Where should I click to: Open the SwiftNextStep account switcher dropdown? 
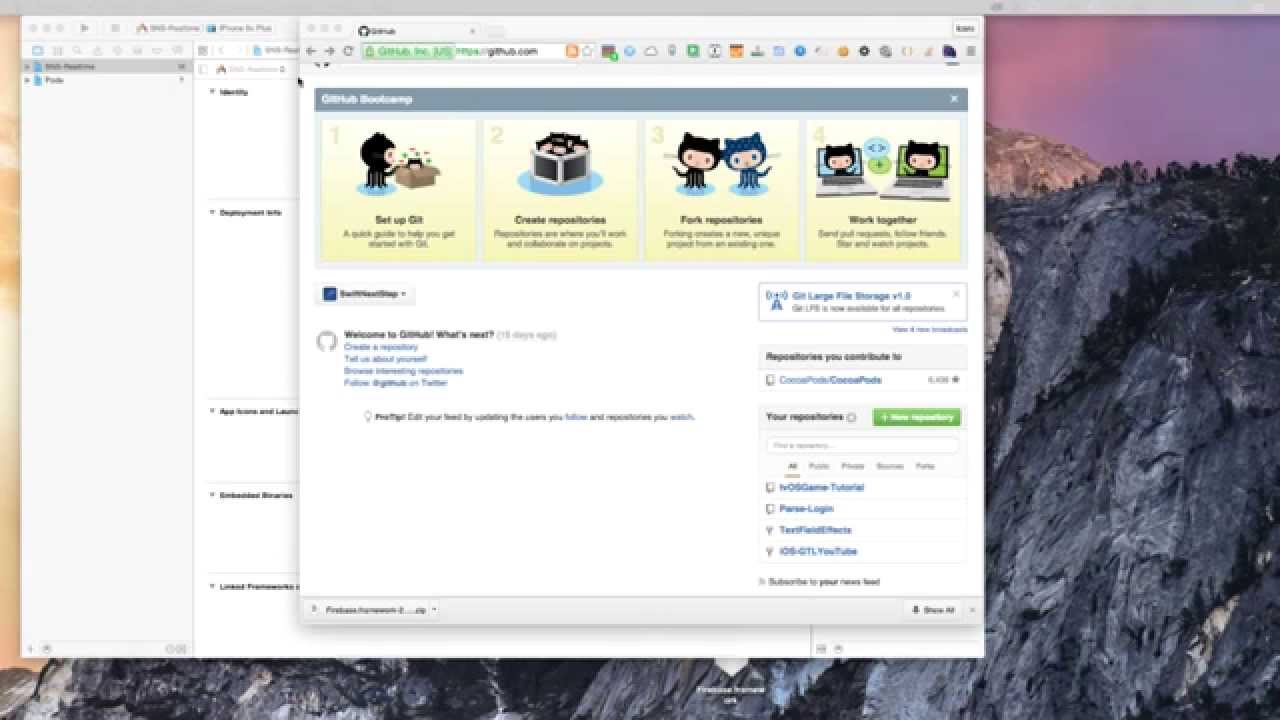point(365,294)
